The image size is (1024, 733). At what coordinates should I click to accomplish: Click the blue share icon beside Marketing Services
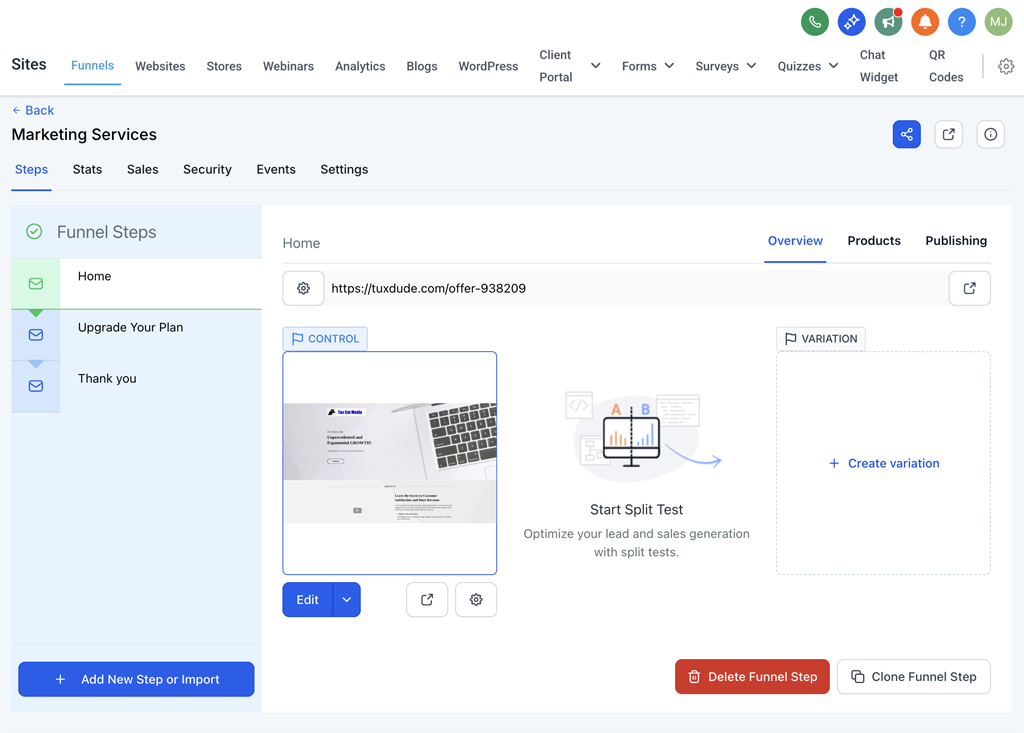pos(906,133)
